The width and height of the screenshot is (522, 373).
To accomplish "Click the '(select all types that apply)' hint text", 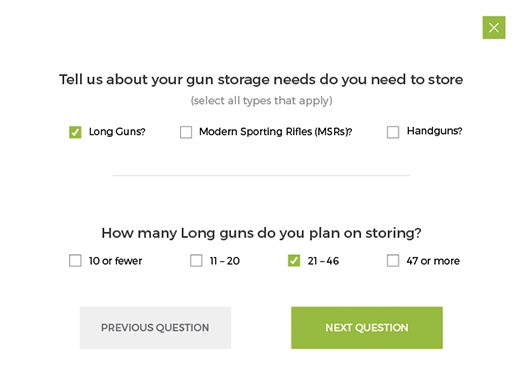I will (x=261, y=101).
